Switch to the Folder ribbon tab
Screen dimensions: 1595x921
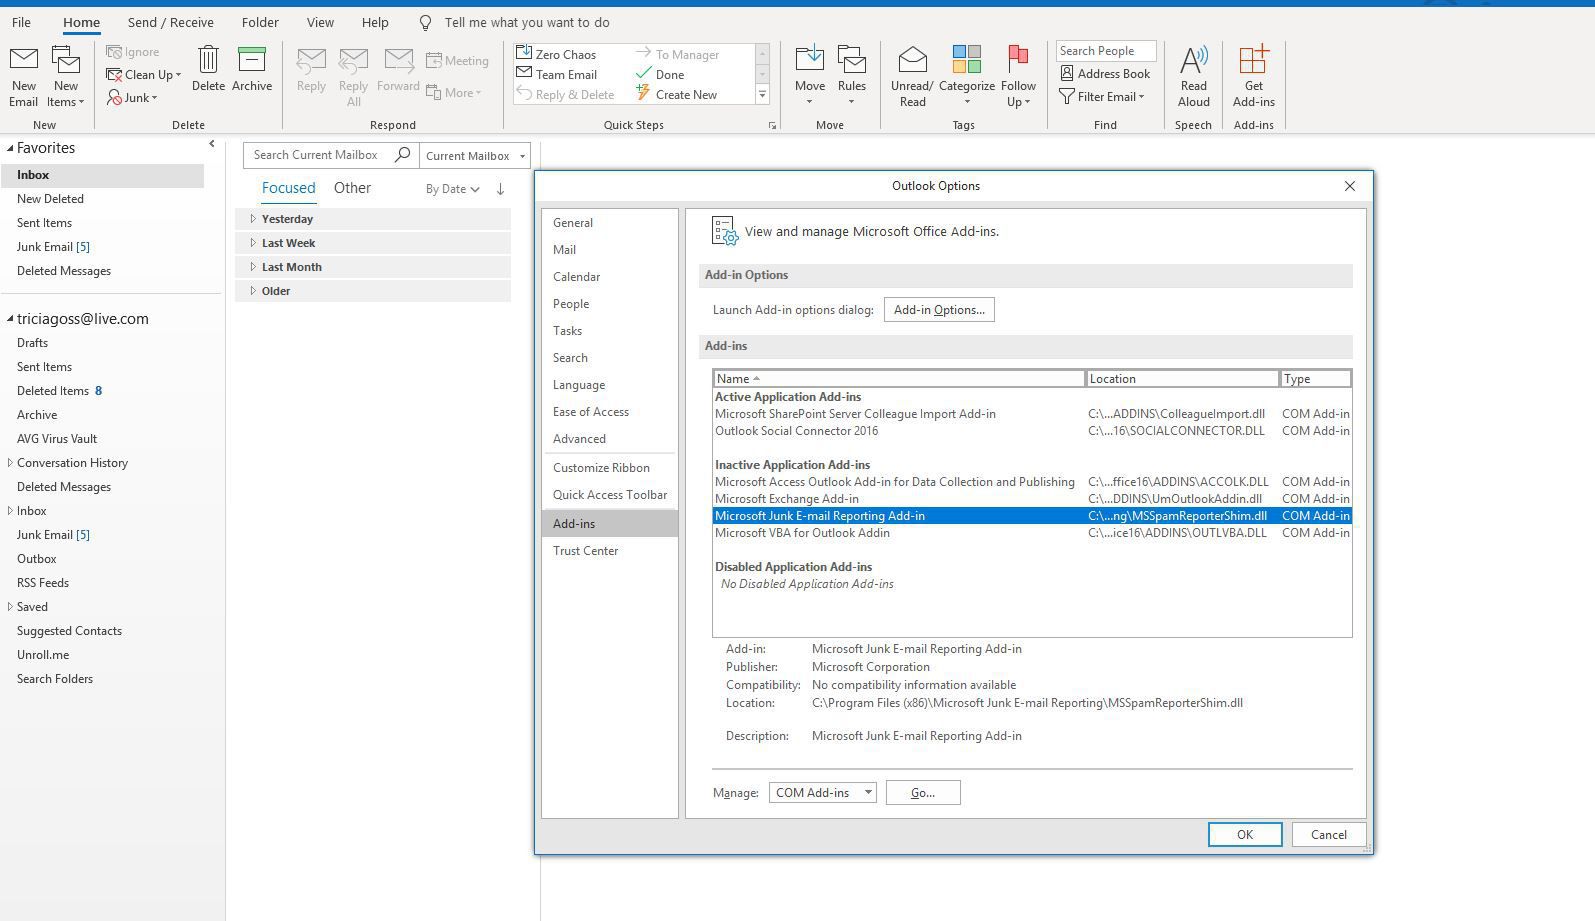pos(260,22)
